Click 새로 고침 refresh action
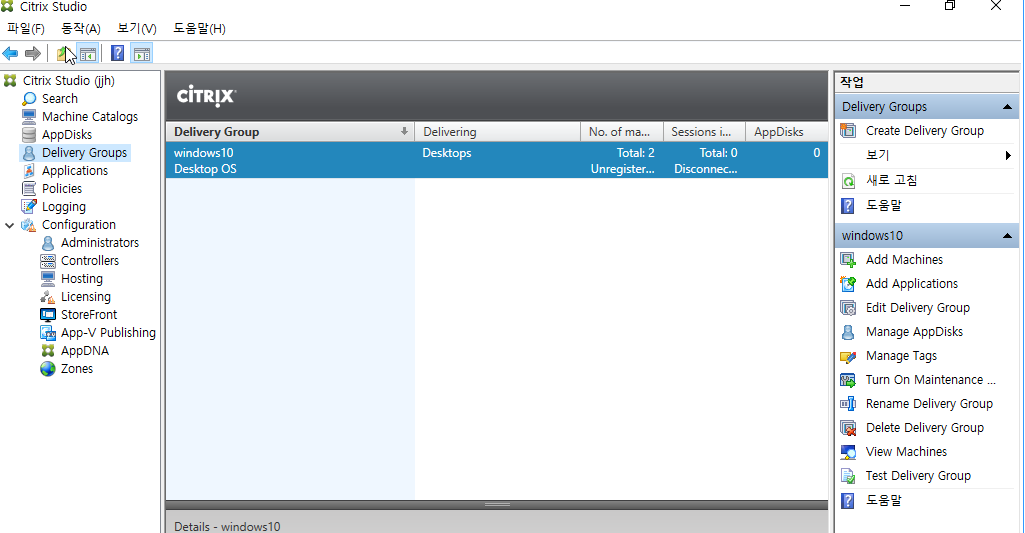 [x=892, y=180]
